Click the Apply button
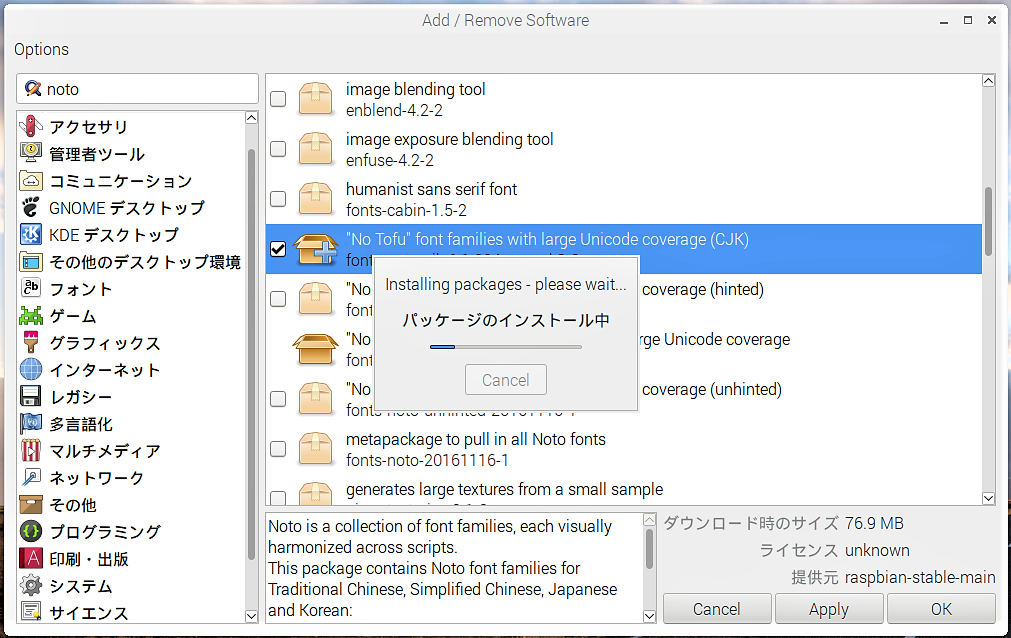Screen dimensions: 1011x638 pyautogui.click(x=829, y=609)
